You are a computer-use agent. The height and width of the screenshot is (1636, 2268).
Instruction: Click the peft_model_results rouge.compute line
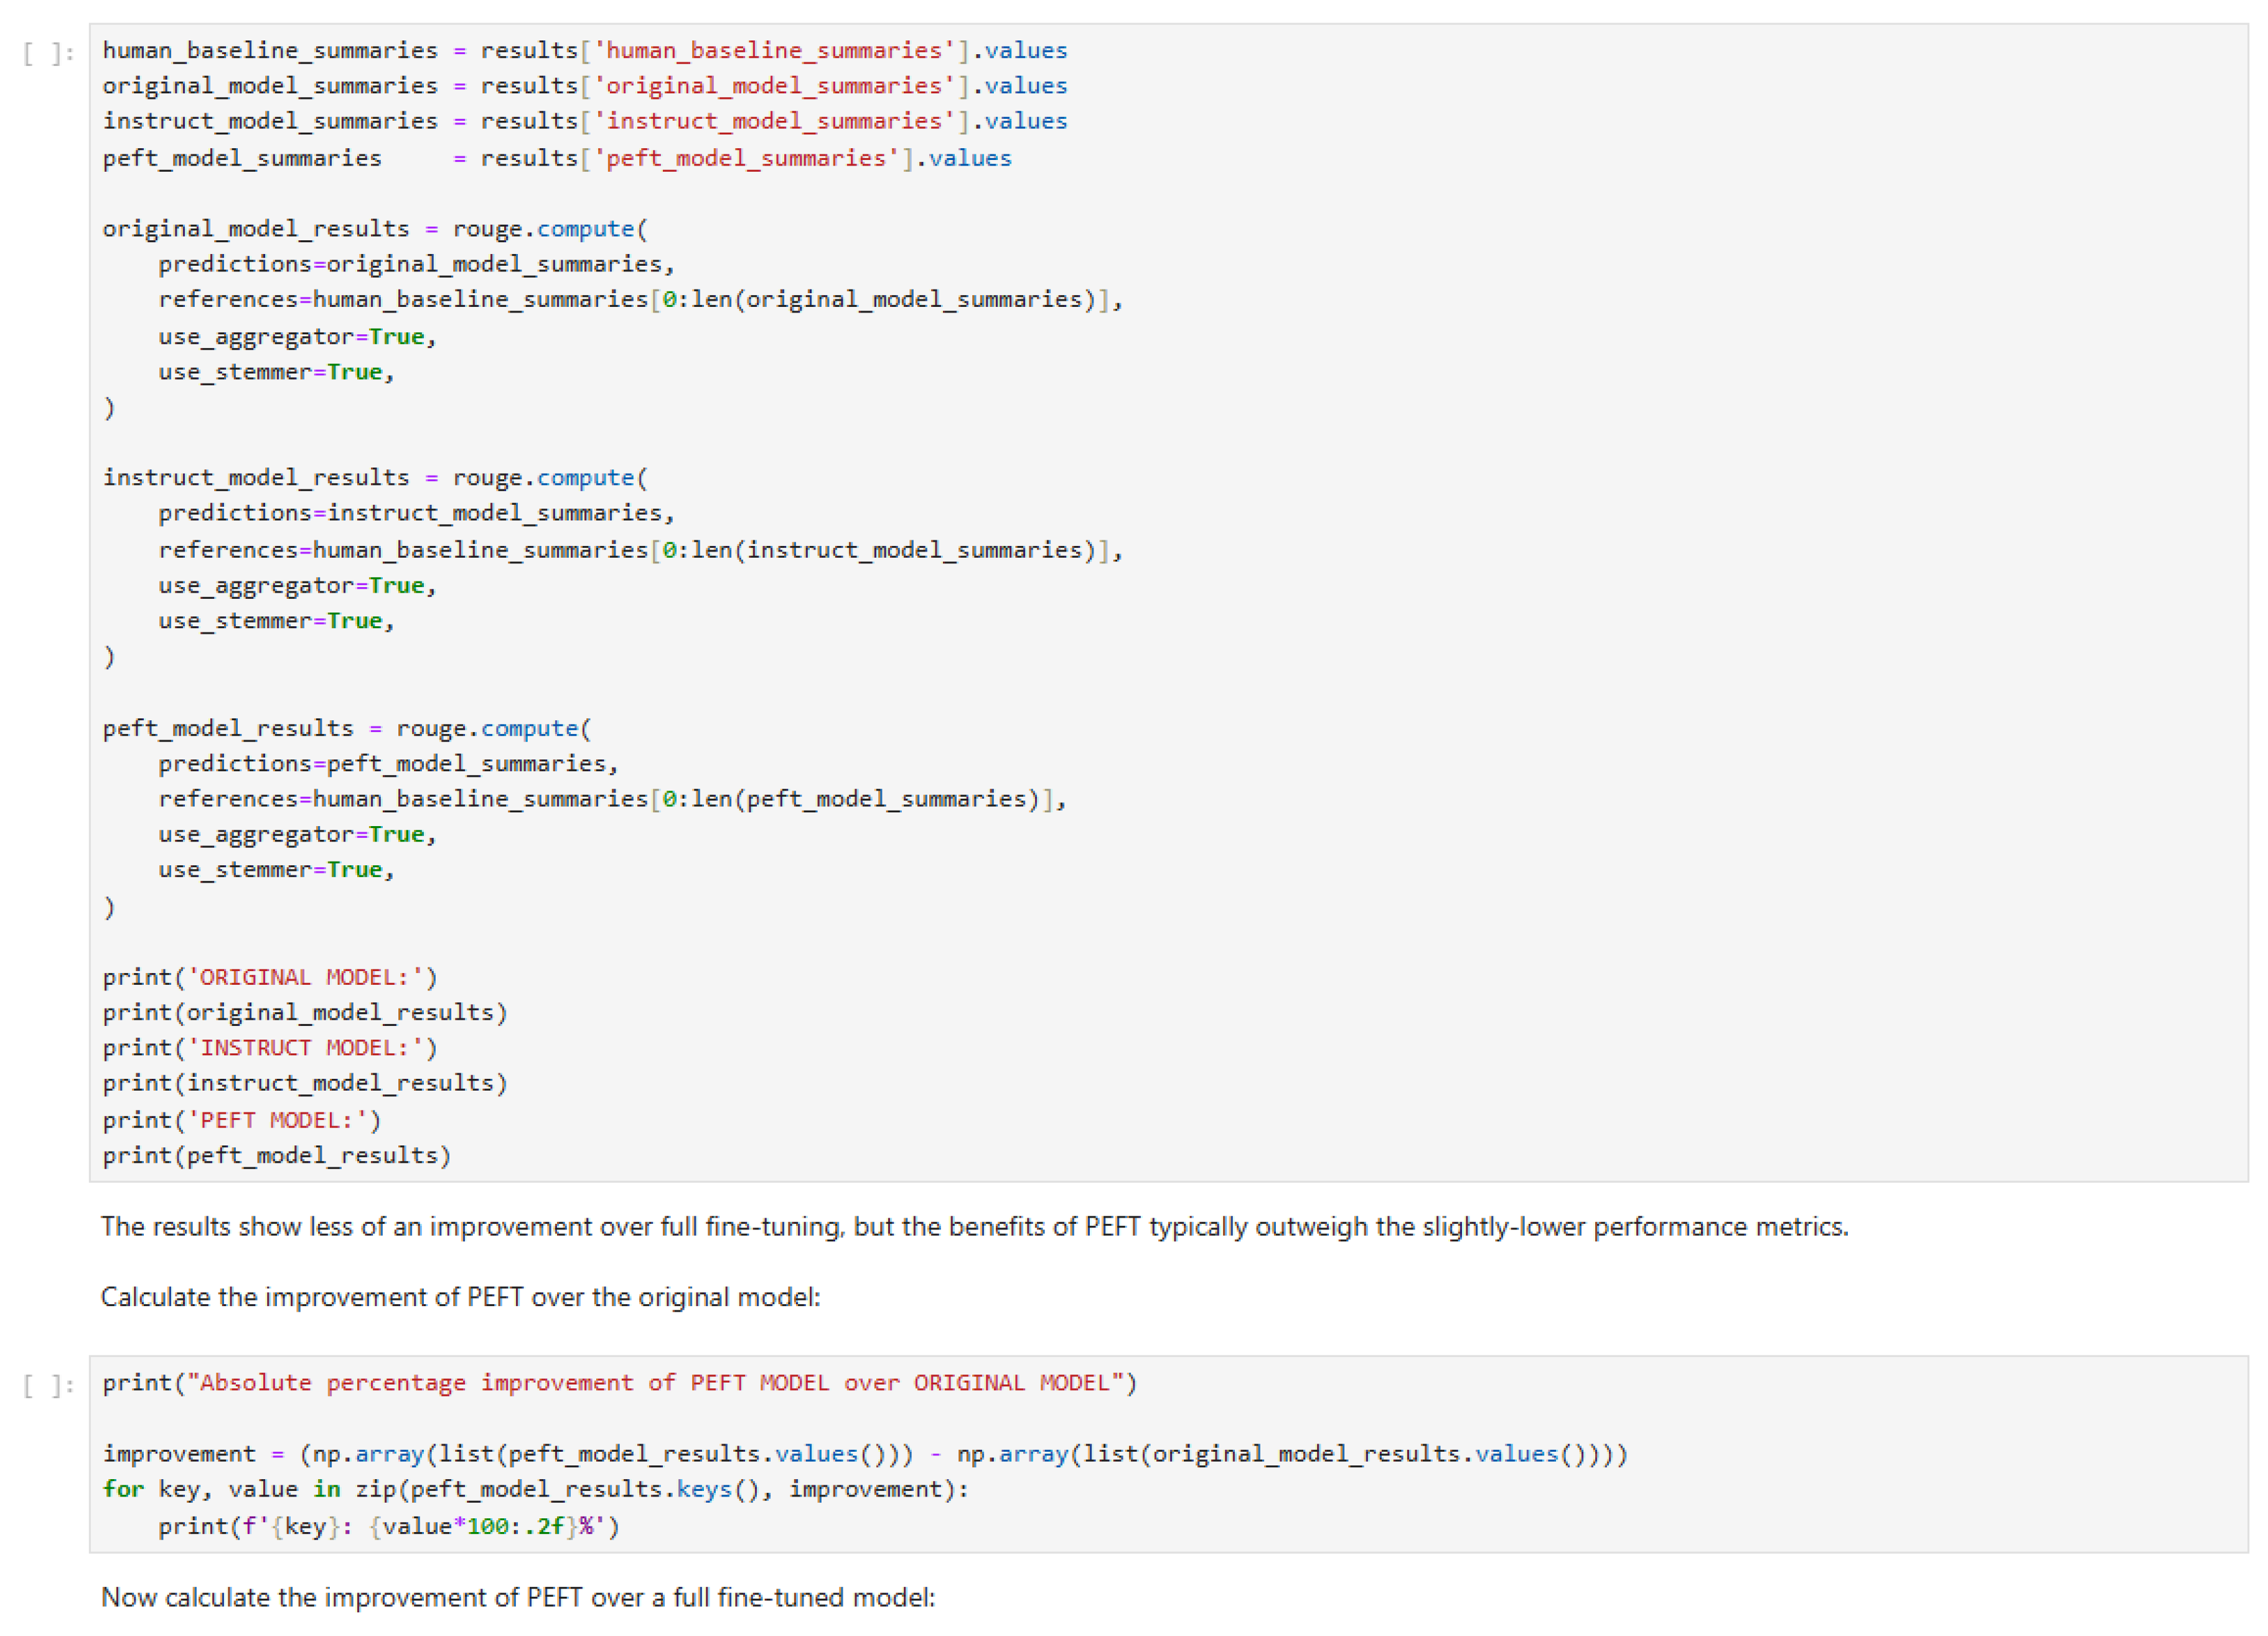[347, 728]
